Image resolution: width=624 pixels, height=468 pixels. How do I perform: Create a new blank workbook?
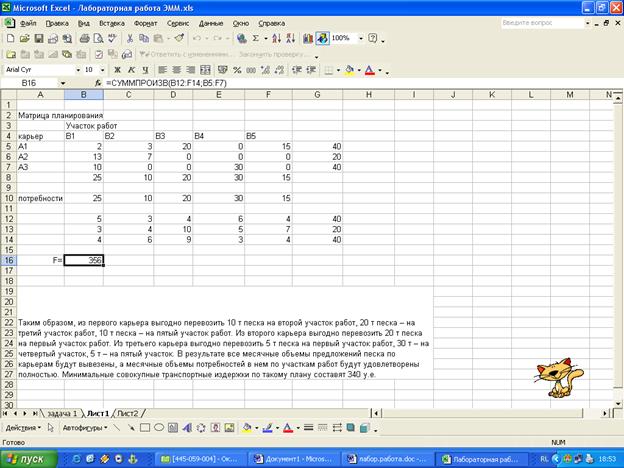(11, 38)
